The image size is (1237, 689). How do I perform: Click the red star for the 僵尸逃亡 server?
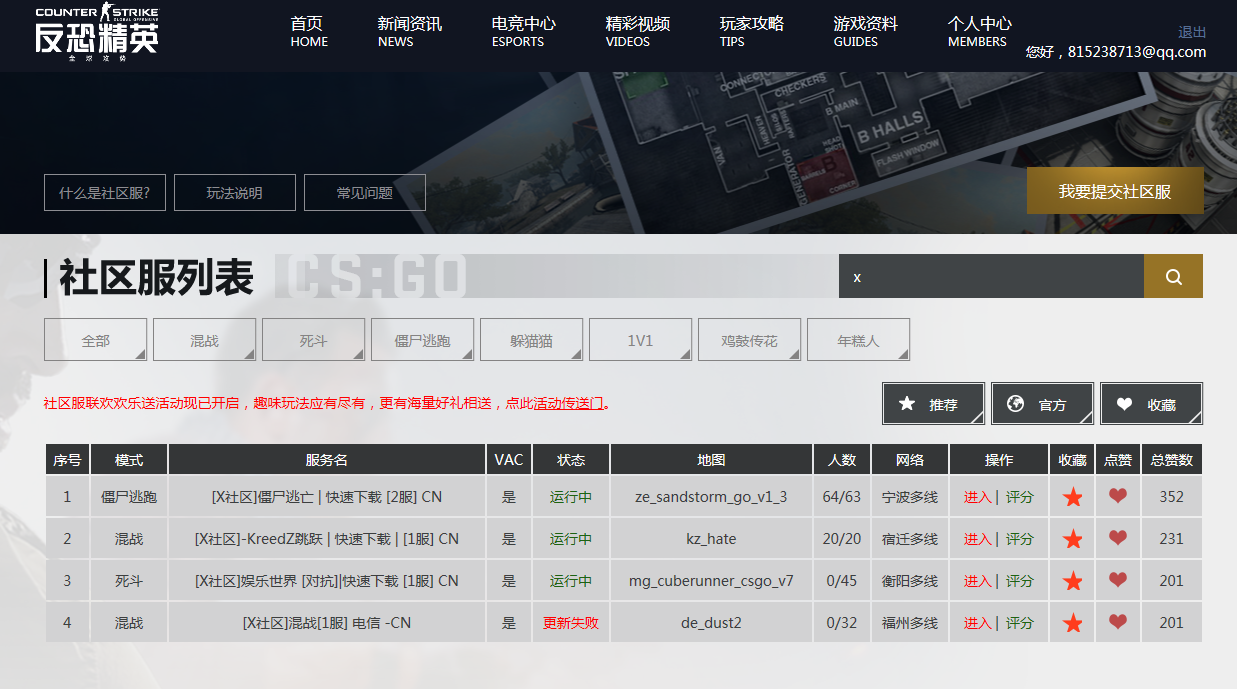point(1072,496)
